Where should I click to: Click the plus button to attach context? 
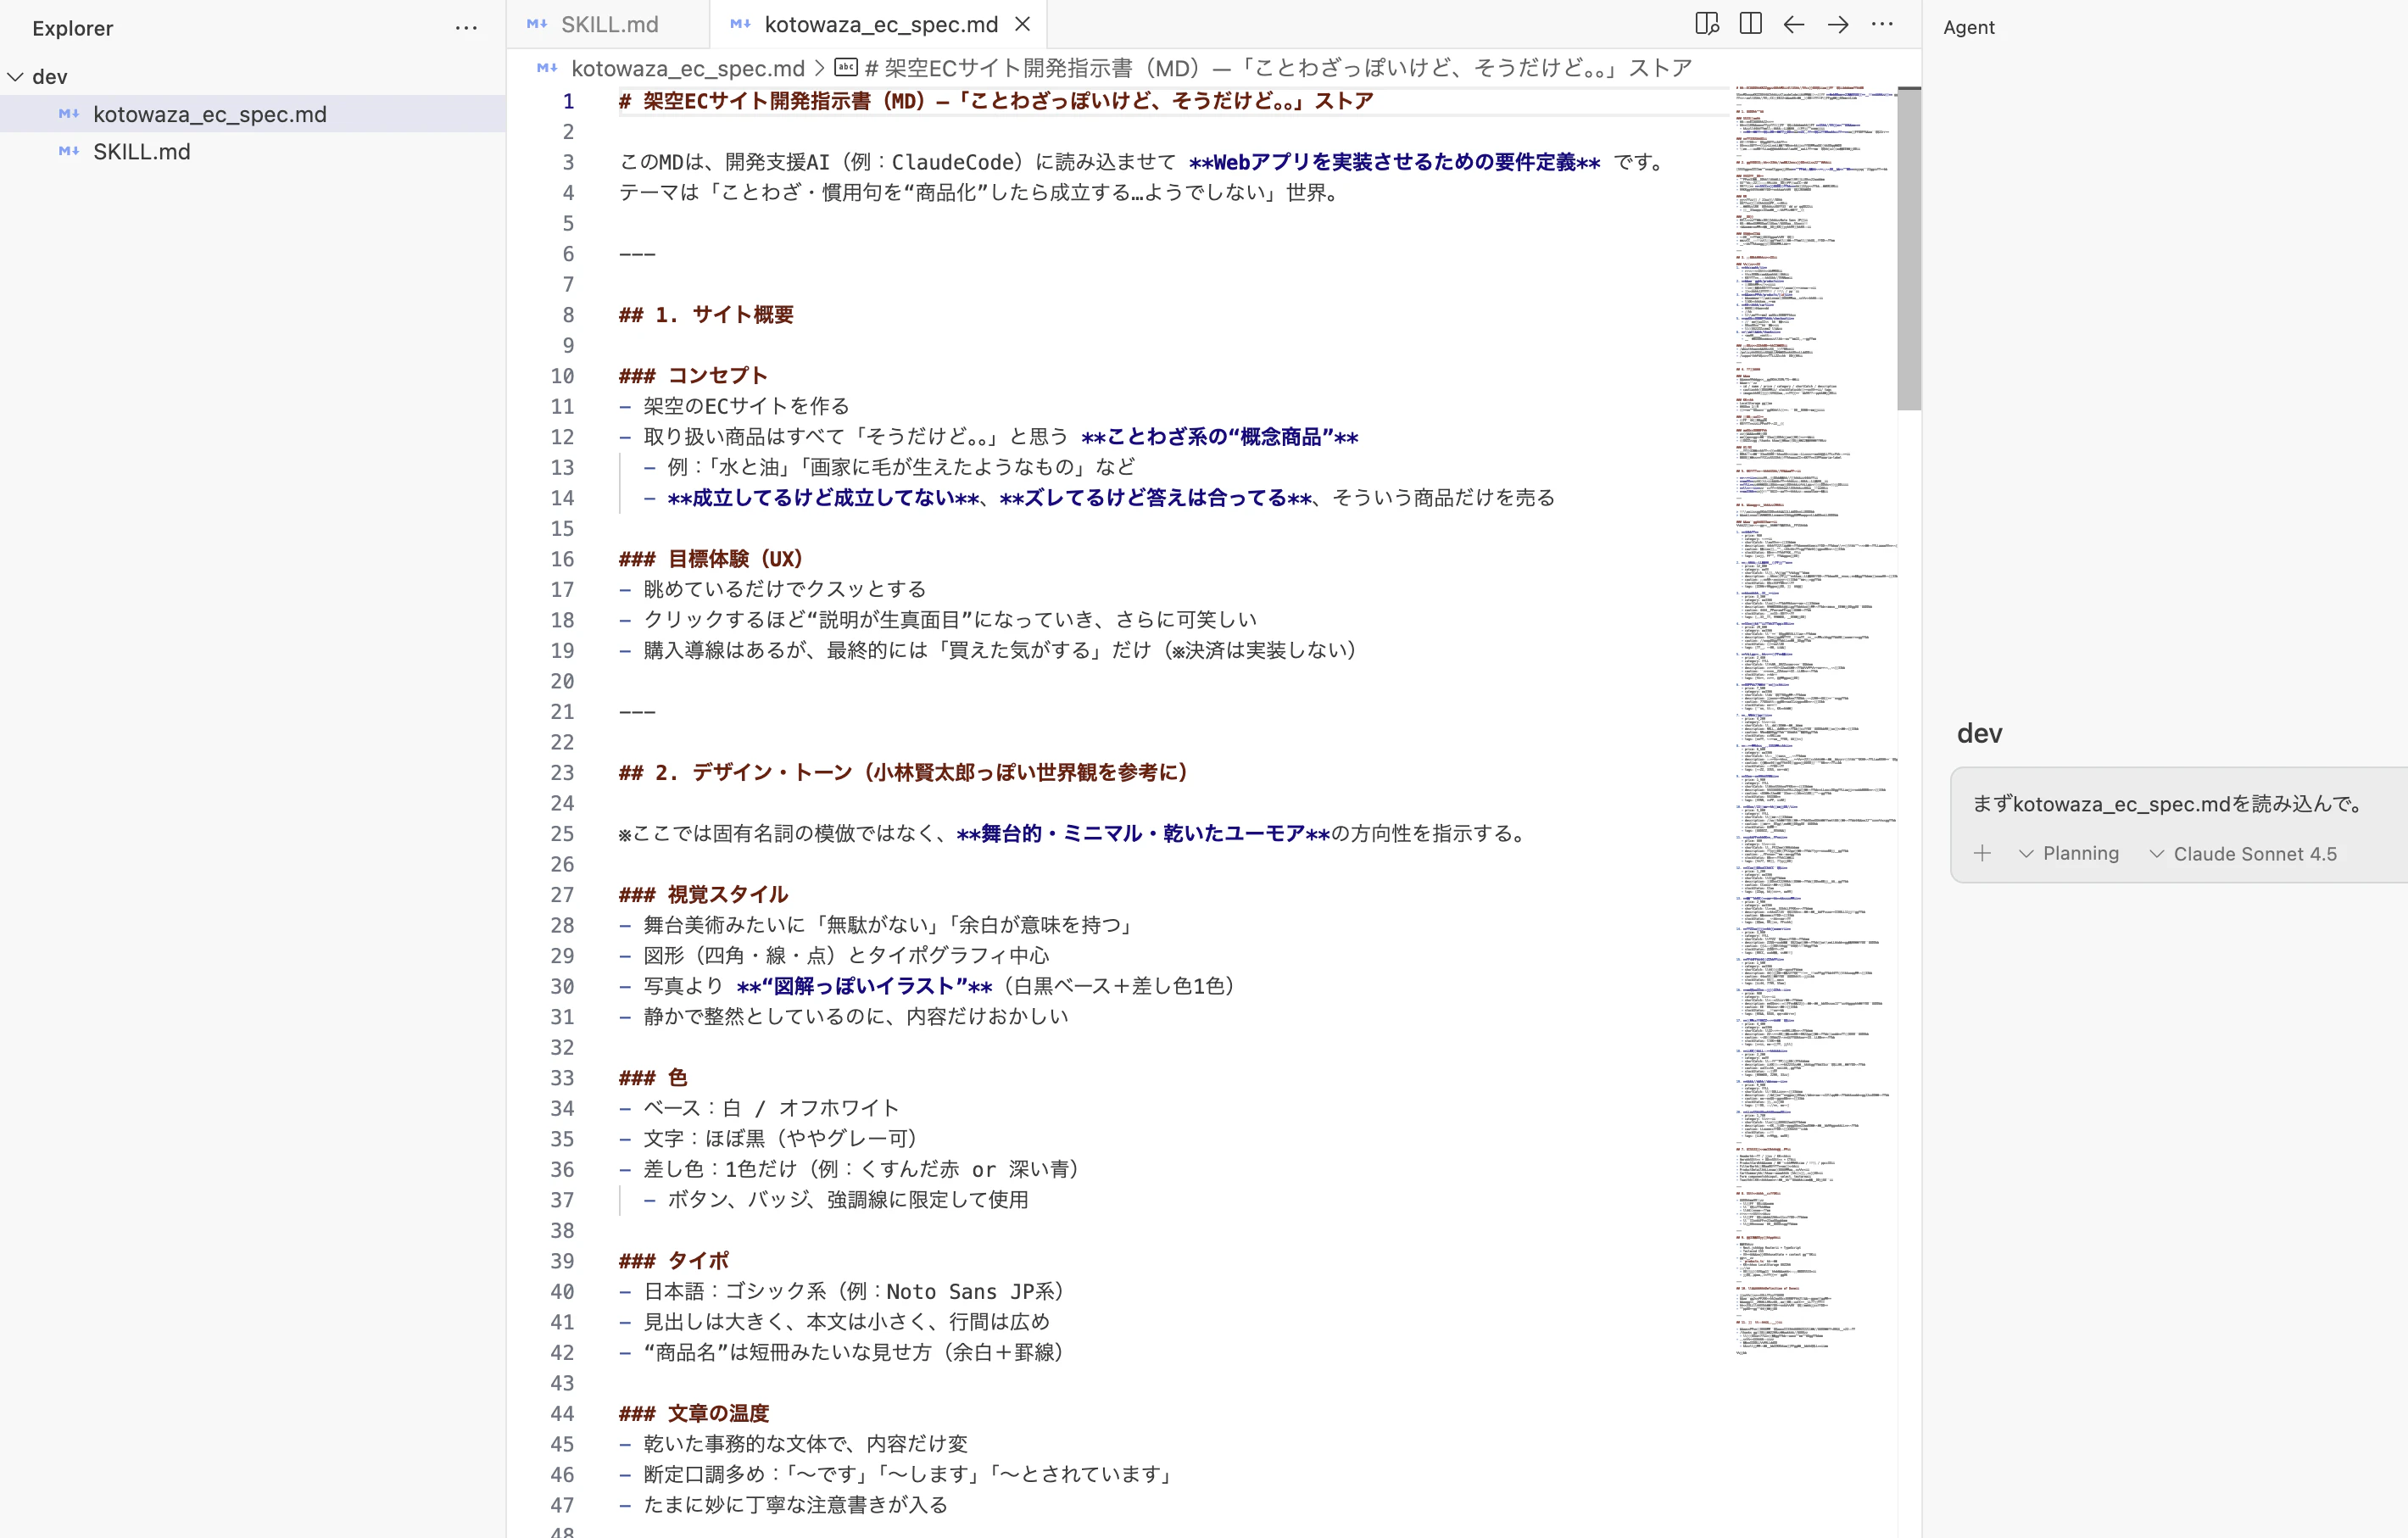pyautogui.click(x=1983, y=854)
